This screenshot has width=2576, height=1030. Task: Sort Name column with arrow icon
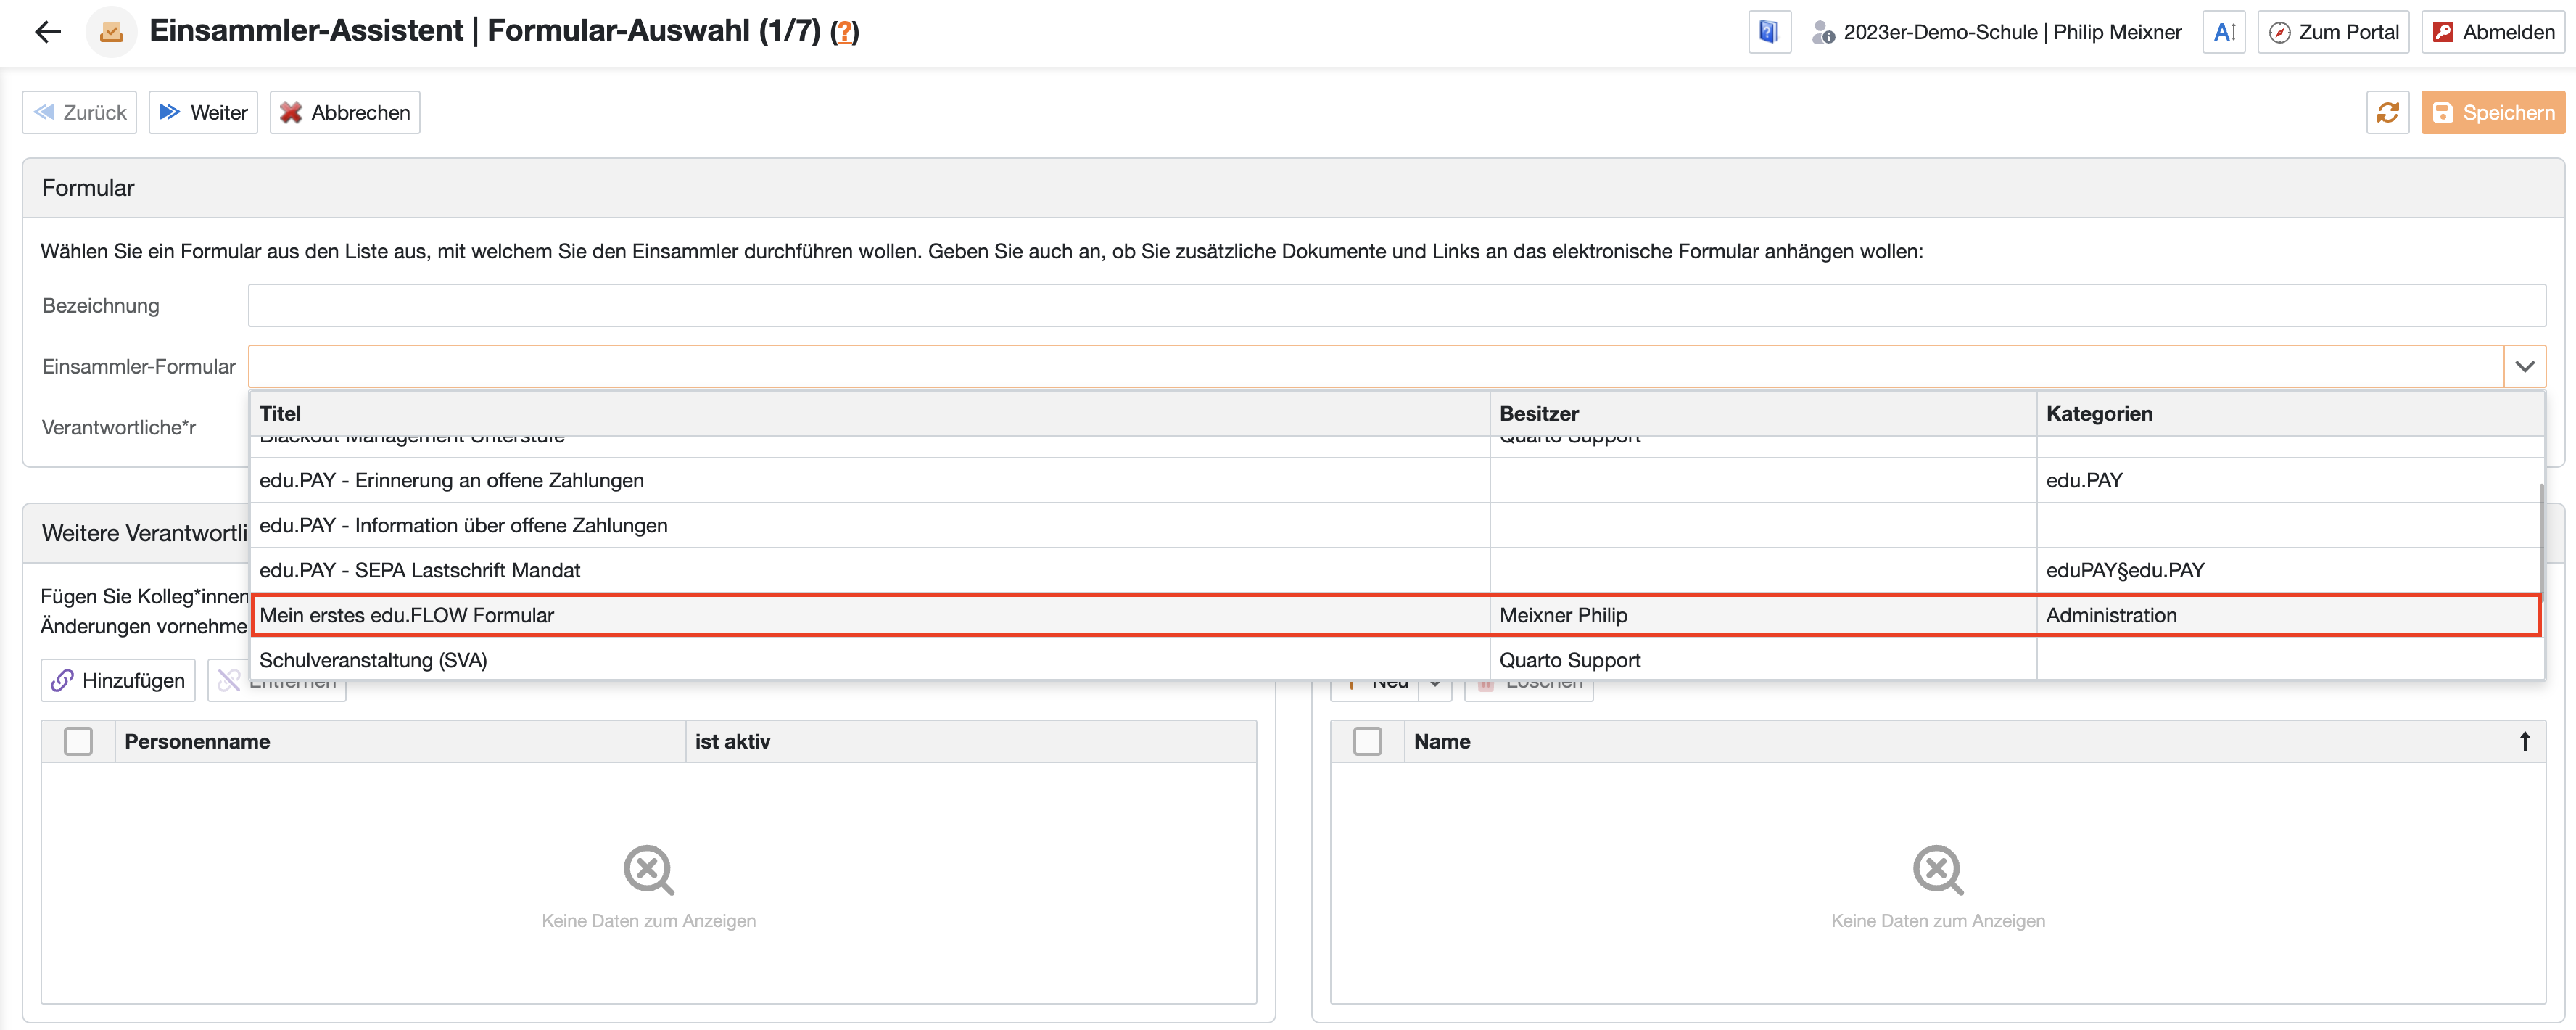(x=2524, y=741)
